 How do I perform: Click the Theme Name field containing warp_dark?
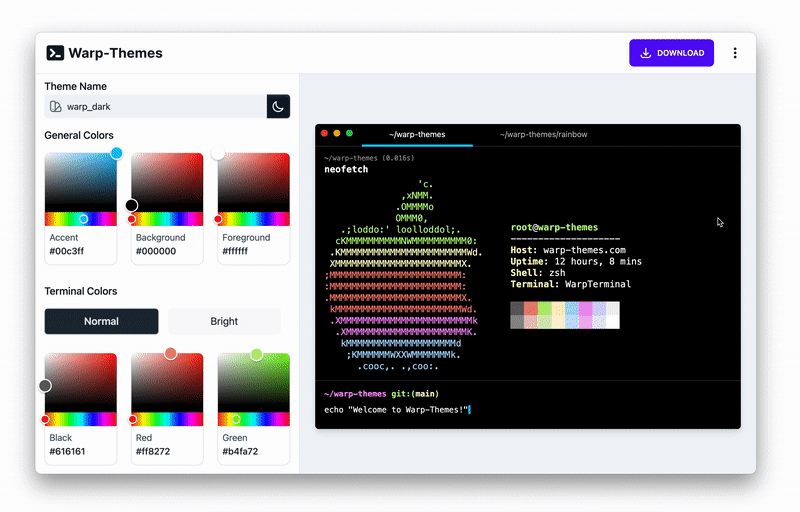pos(156,106)
